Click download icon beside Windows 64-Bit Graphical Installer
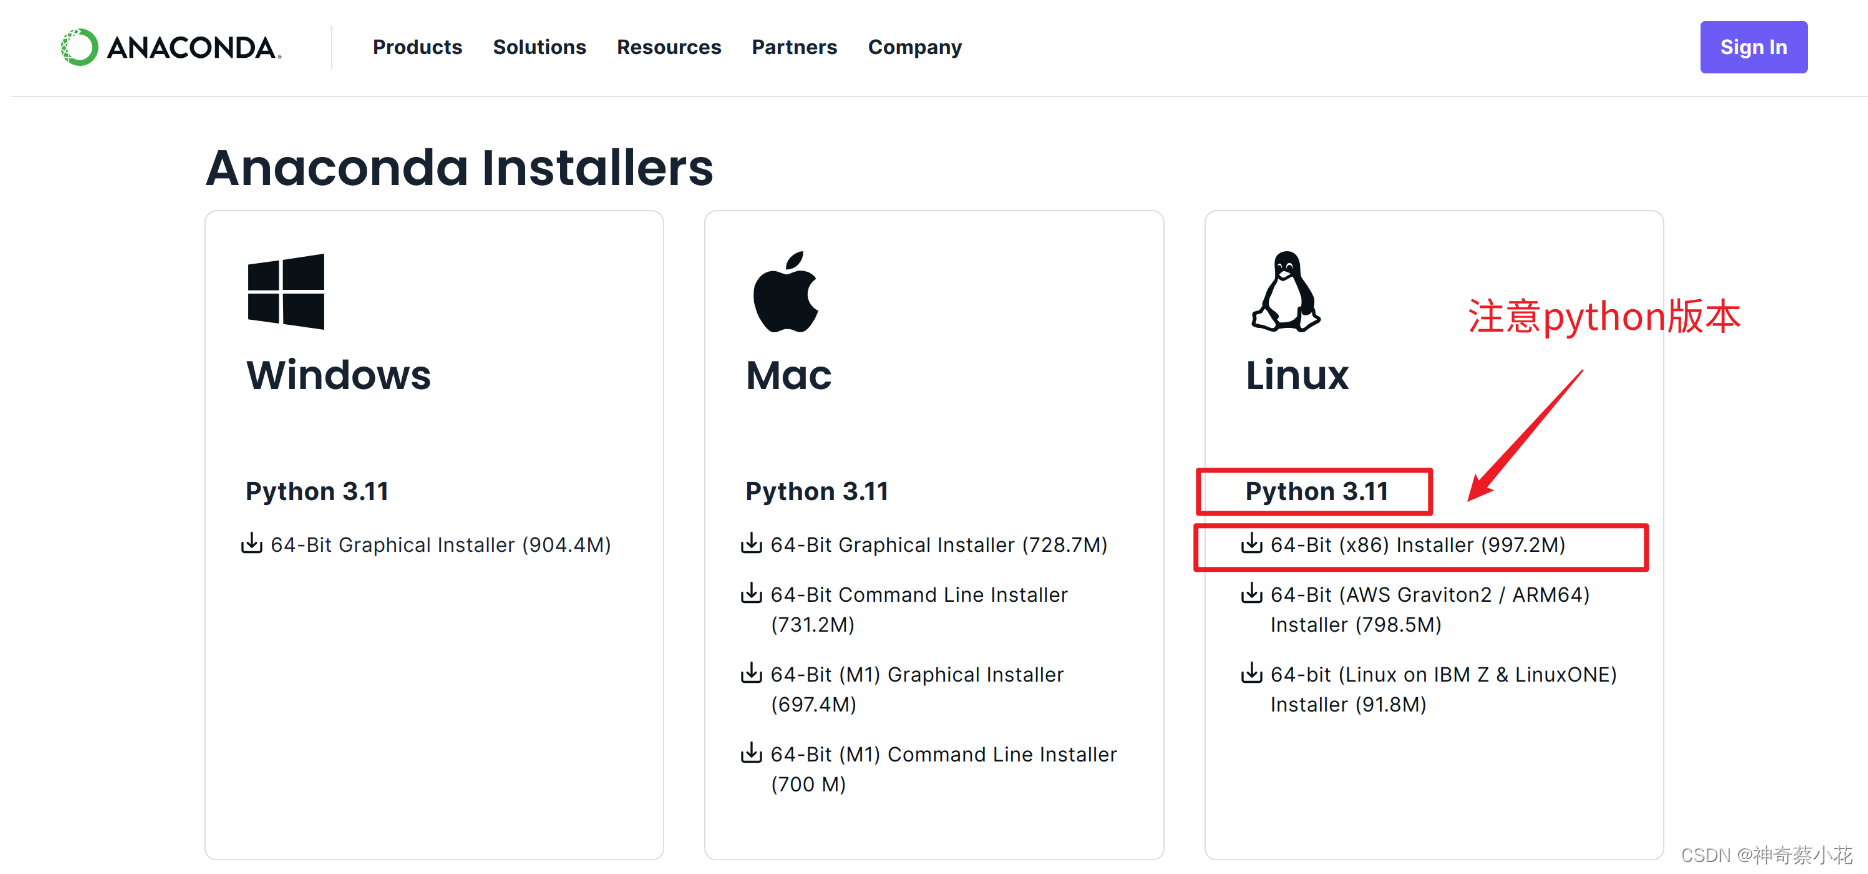The image size is (1868, 874). [x=252, y=544]
